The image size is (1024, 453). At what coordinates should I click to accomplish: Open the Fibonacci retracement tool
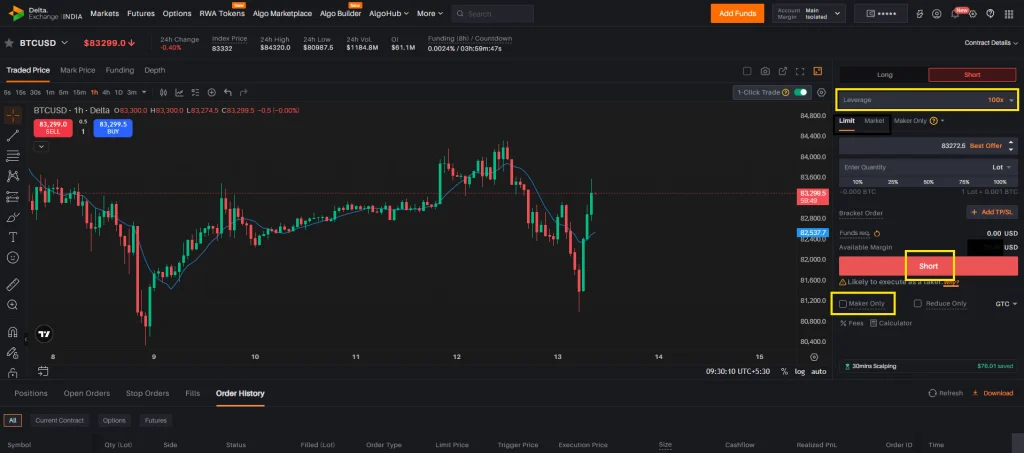[13, 156]
